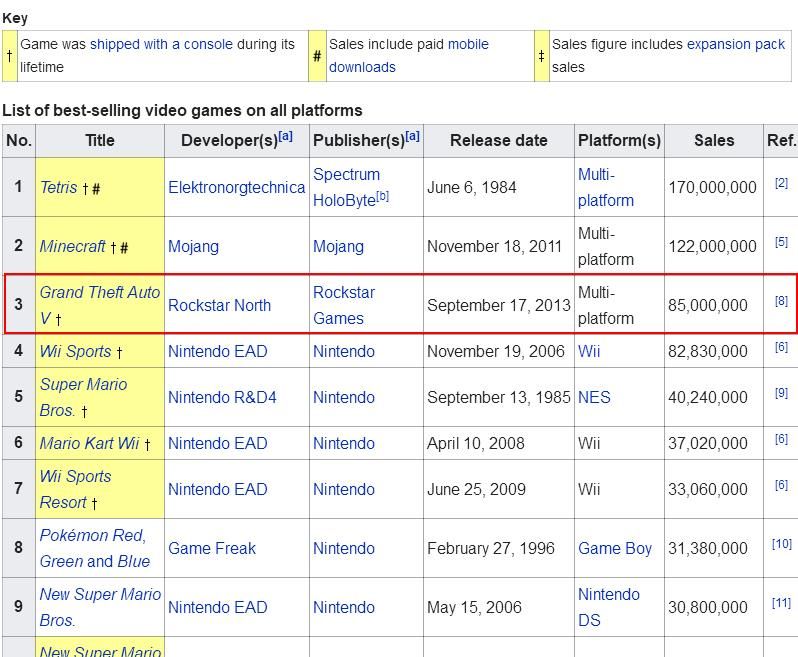Jump to reference [6] in Wii Sports Resort row
798x657 pixels.
781,485
